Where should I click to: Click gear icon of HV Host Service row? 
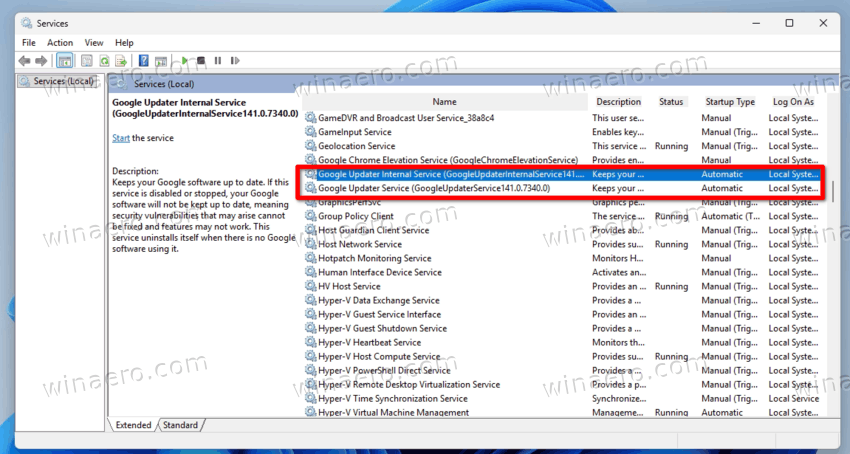click(310, 286)
